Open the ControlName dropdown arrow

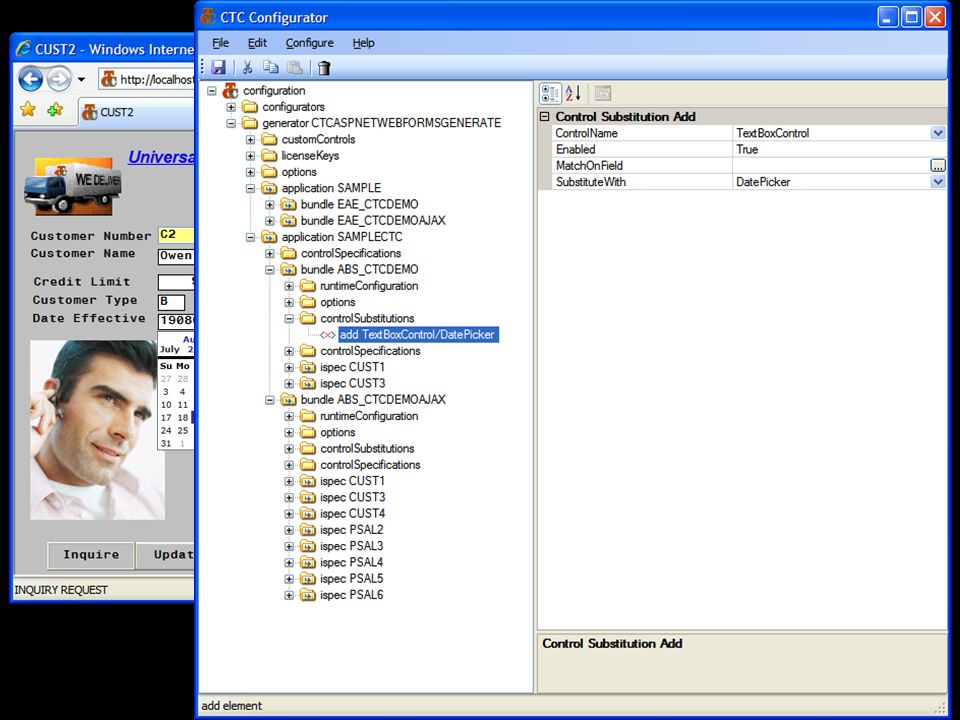[938, 133]
